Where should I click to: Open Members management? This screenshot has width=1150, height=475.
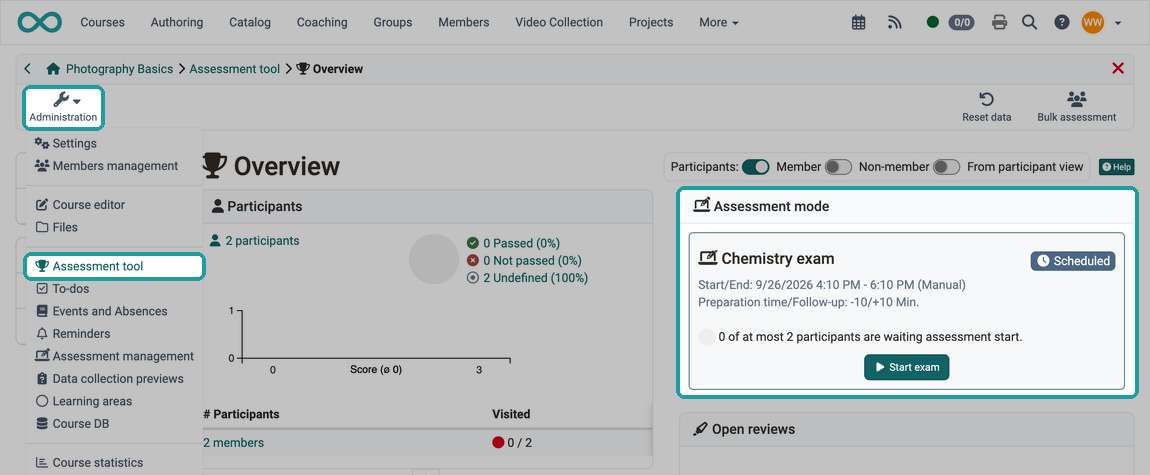pyautogui.click(x=106, y=166)
